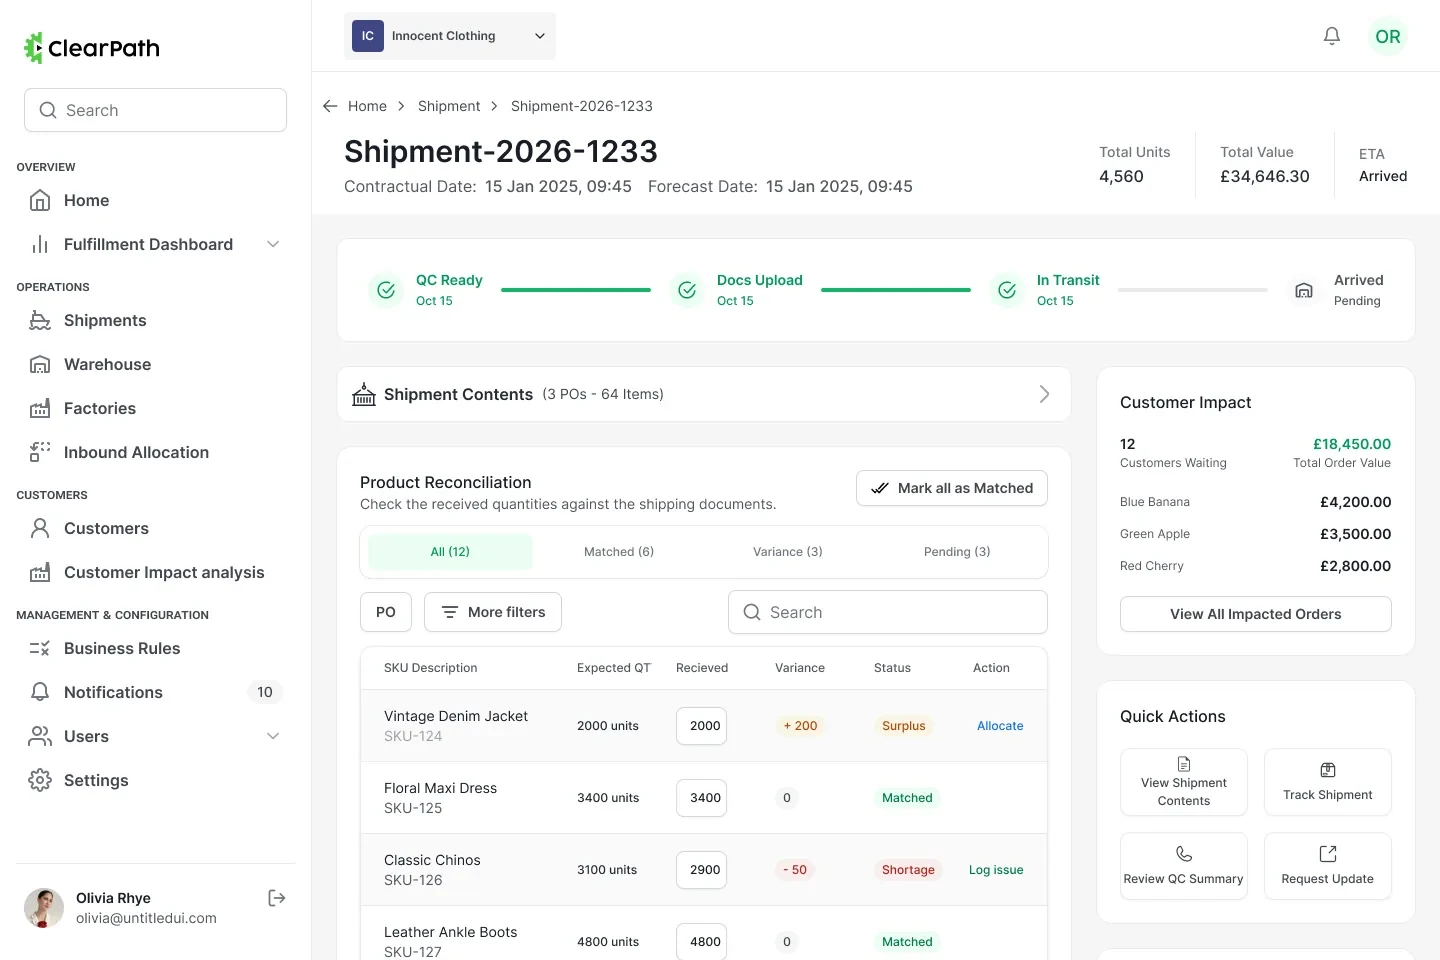The width and height of the screenshot is (1440, 960).
Task: Click Log issue for Classic Chinos
Action: pos(996,870)
